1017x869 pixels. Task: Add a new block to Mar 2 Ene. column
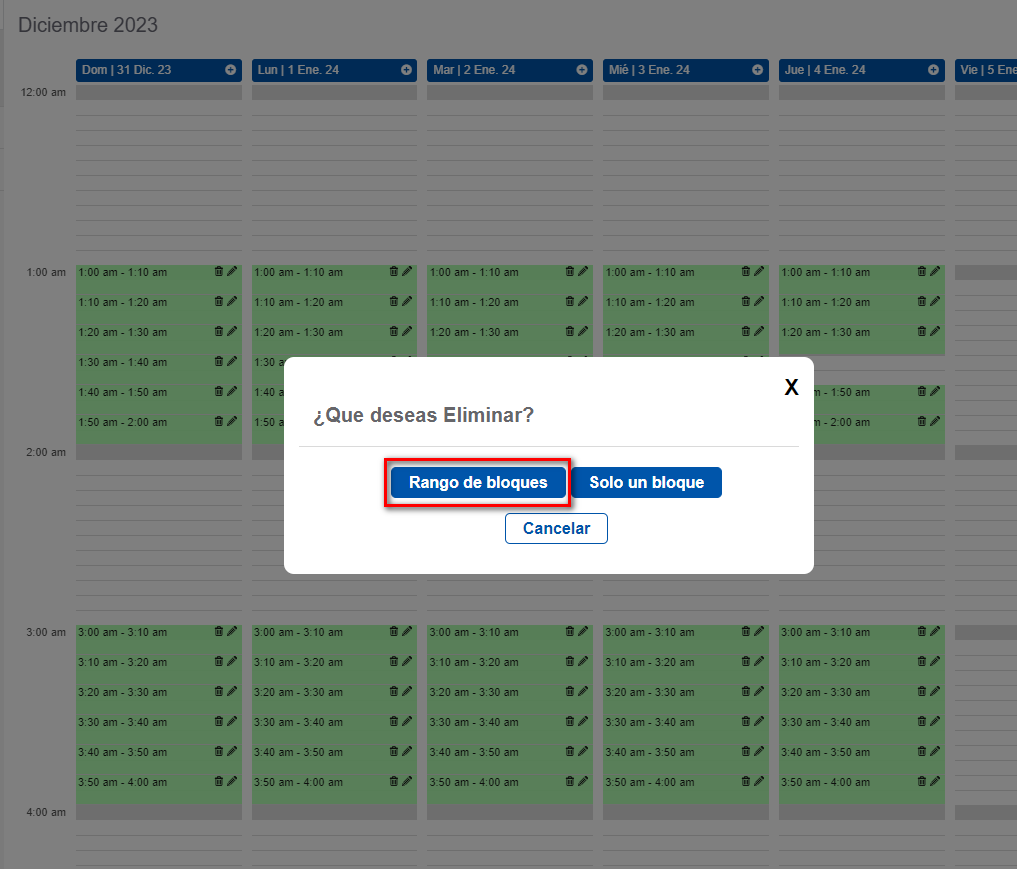pos(581,70)
